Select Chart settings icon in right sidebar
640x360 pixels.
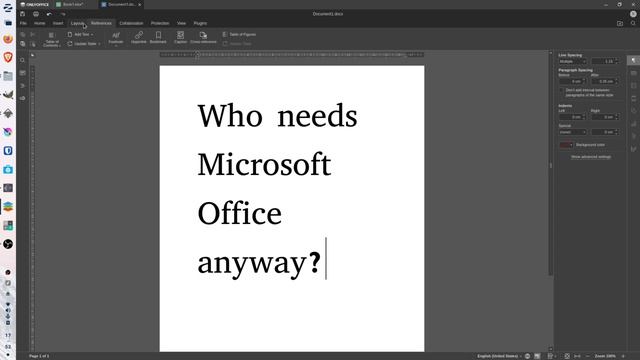pyautogui.click(x=633, y=124)
